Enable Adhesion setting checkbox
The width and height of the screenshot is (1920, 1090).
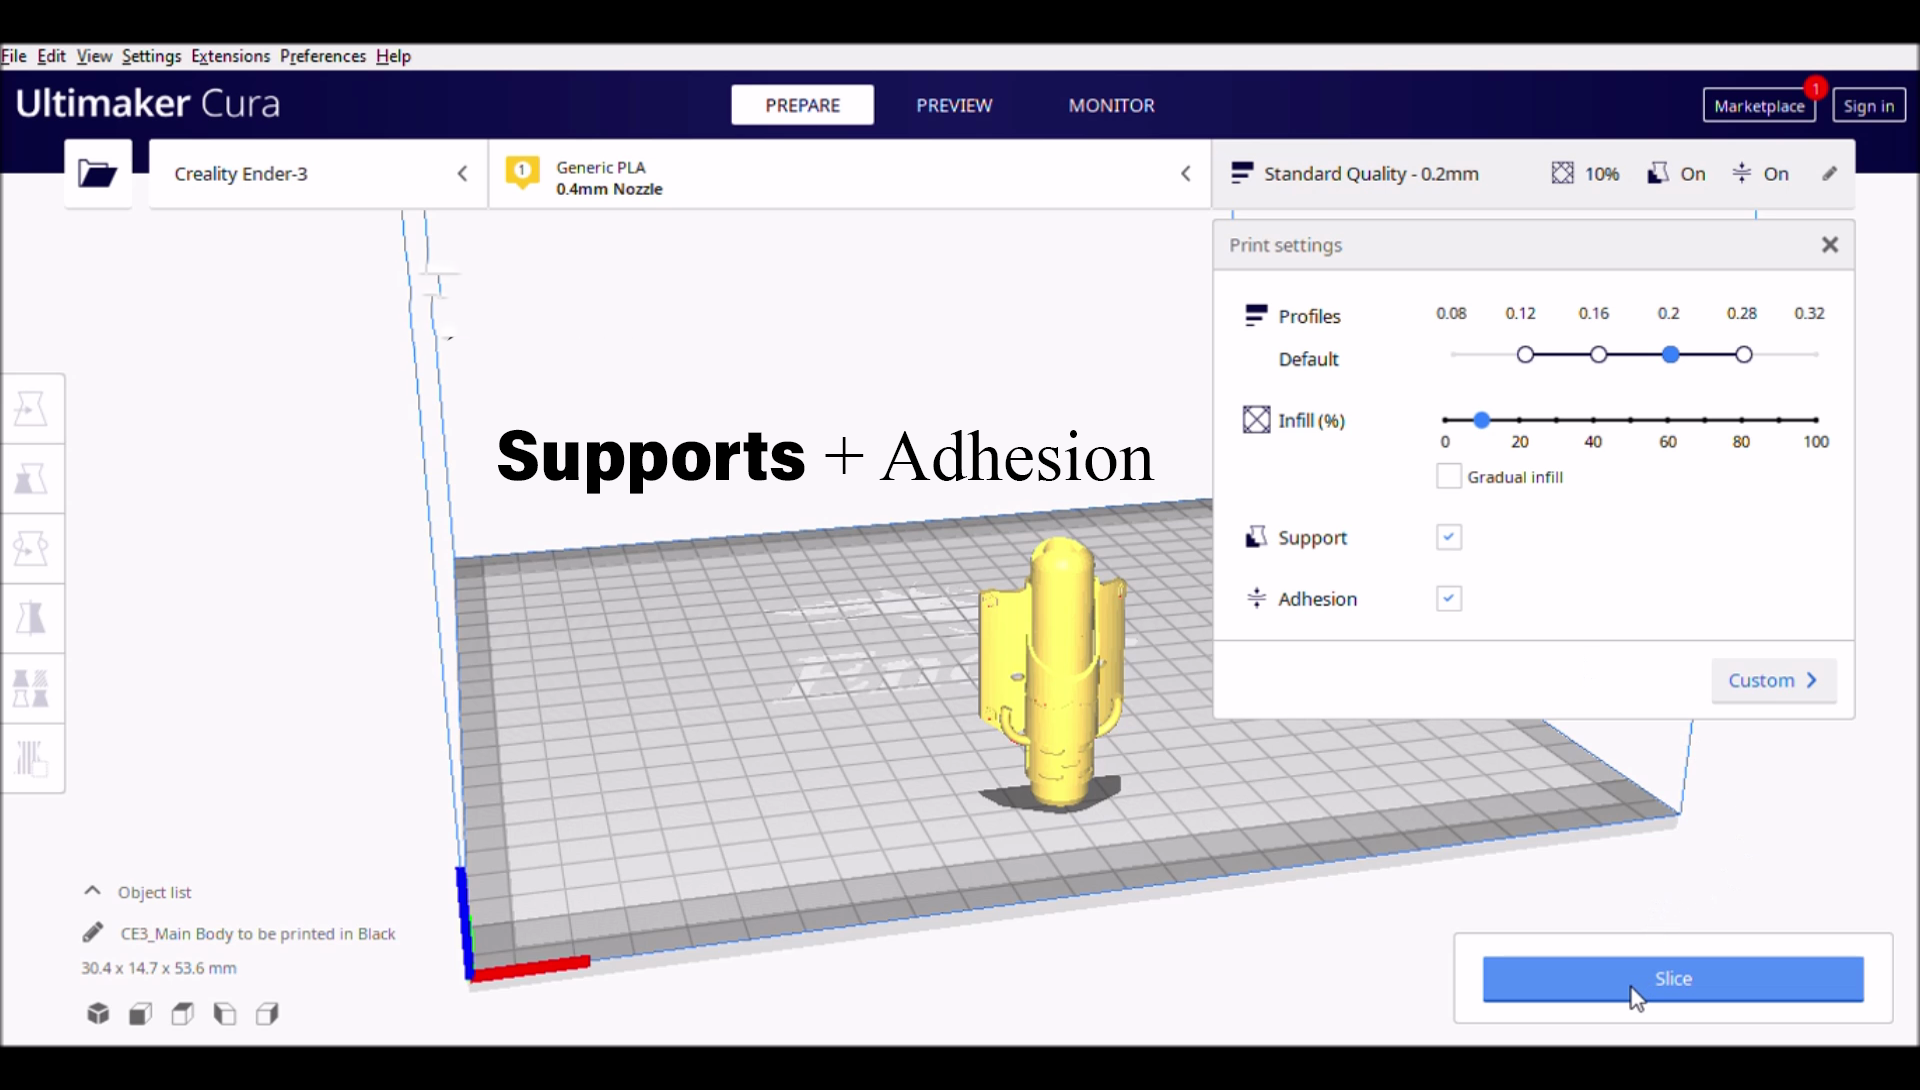[x=1449, y=598]
